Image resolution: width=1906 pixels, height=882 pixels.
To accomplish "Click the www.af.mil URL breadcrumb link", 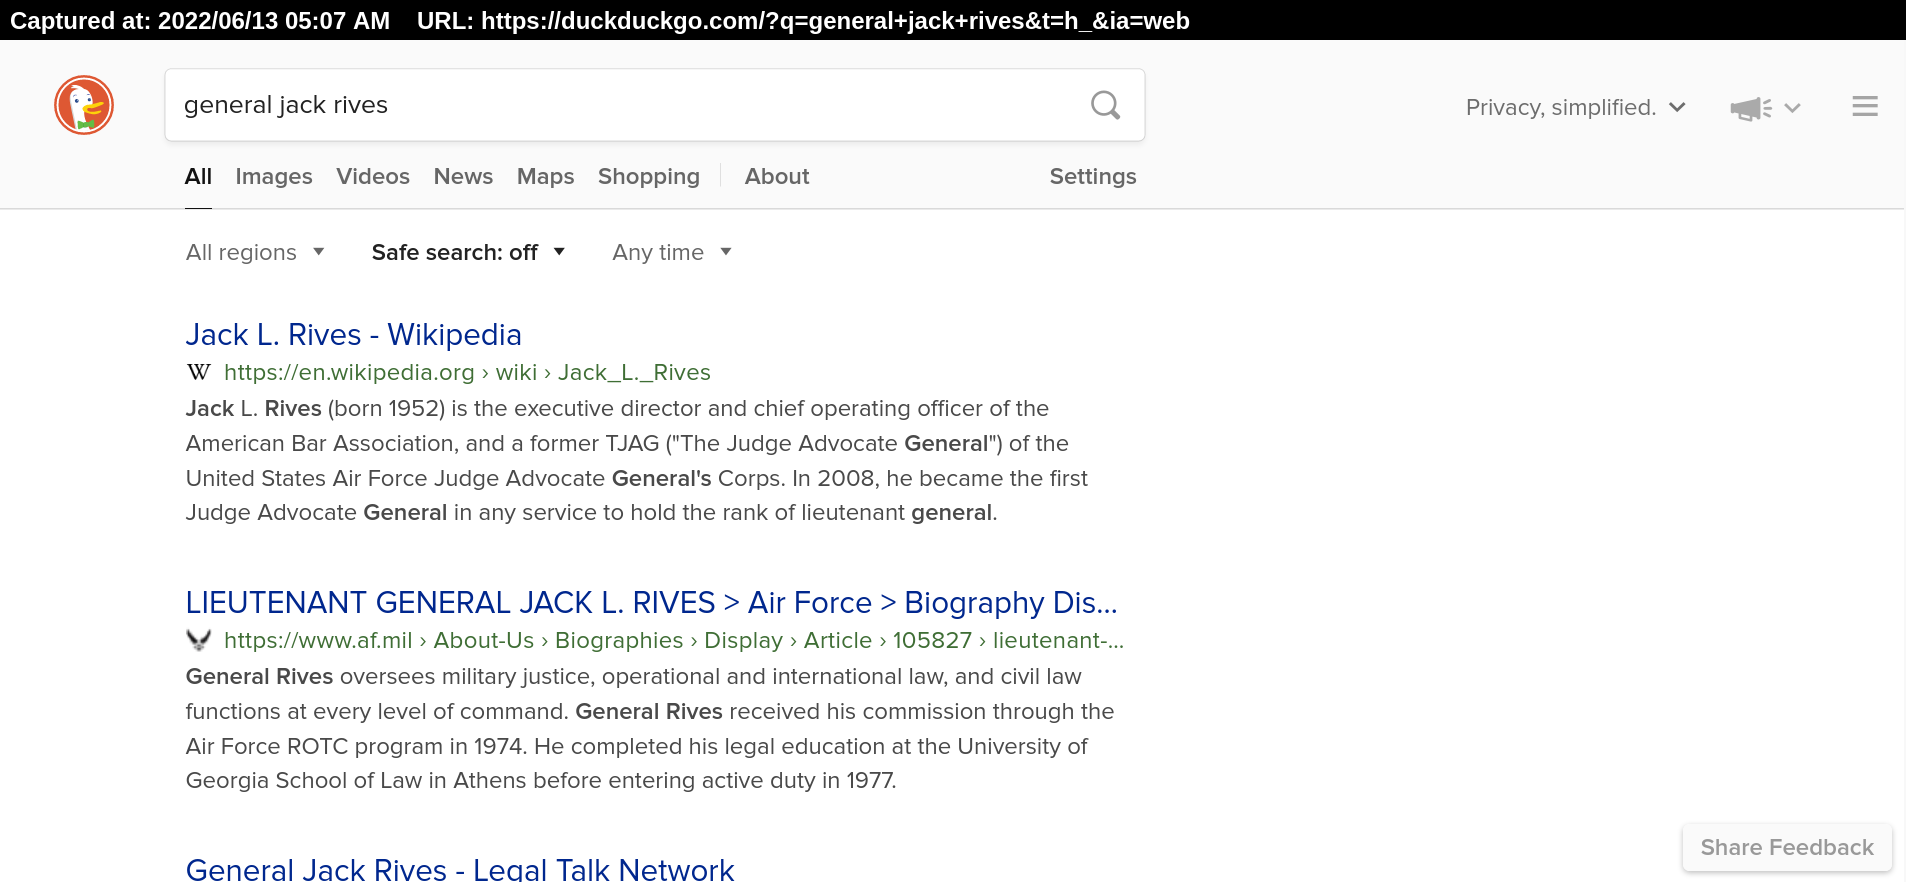I will (x=674, y=640).
